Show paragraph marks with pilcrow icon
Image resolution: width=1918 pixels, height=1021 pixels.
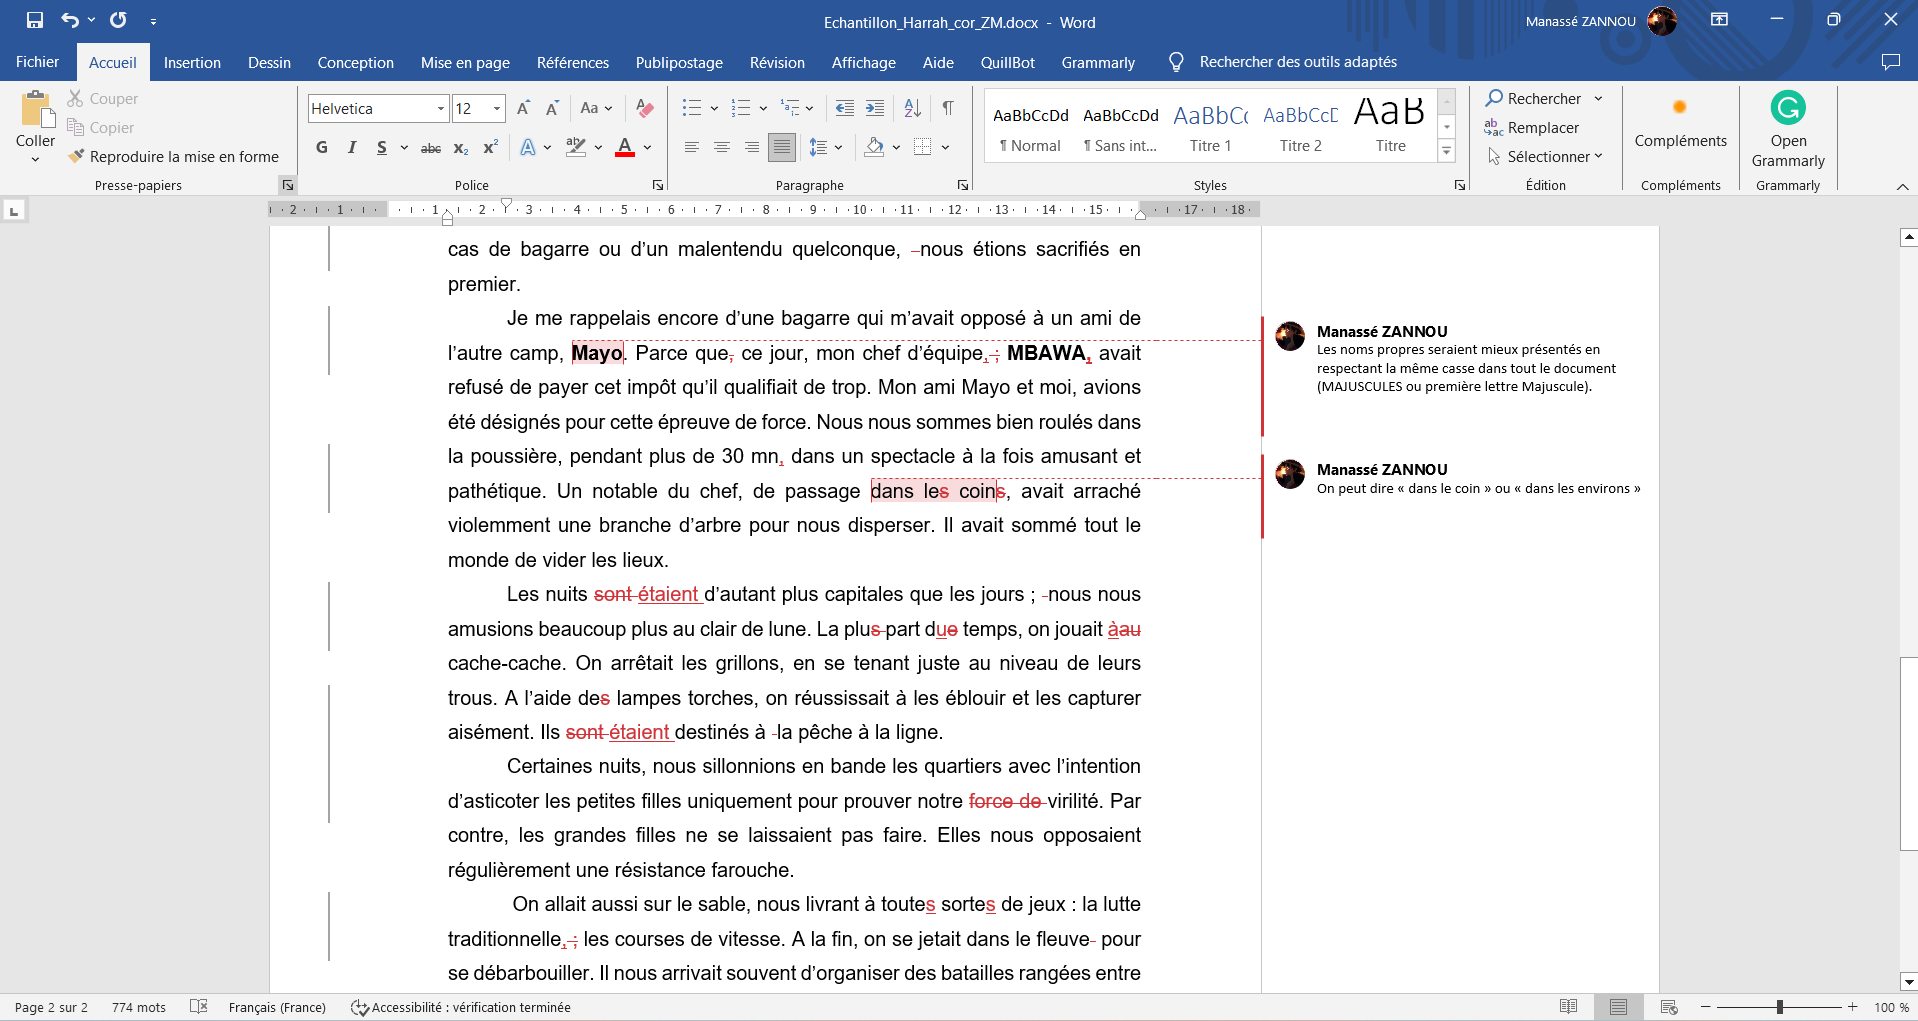(947, 108)
